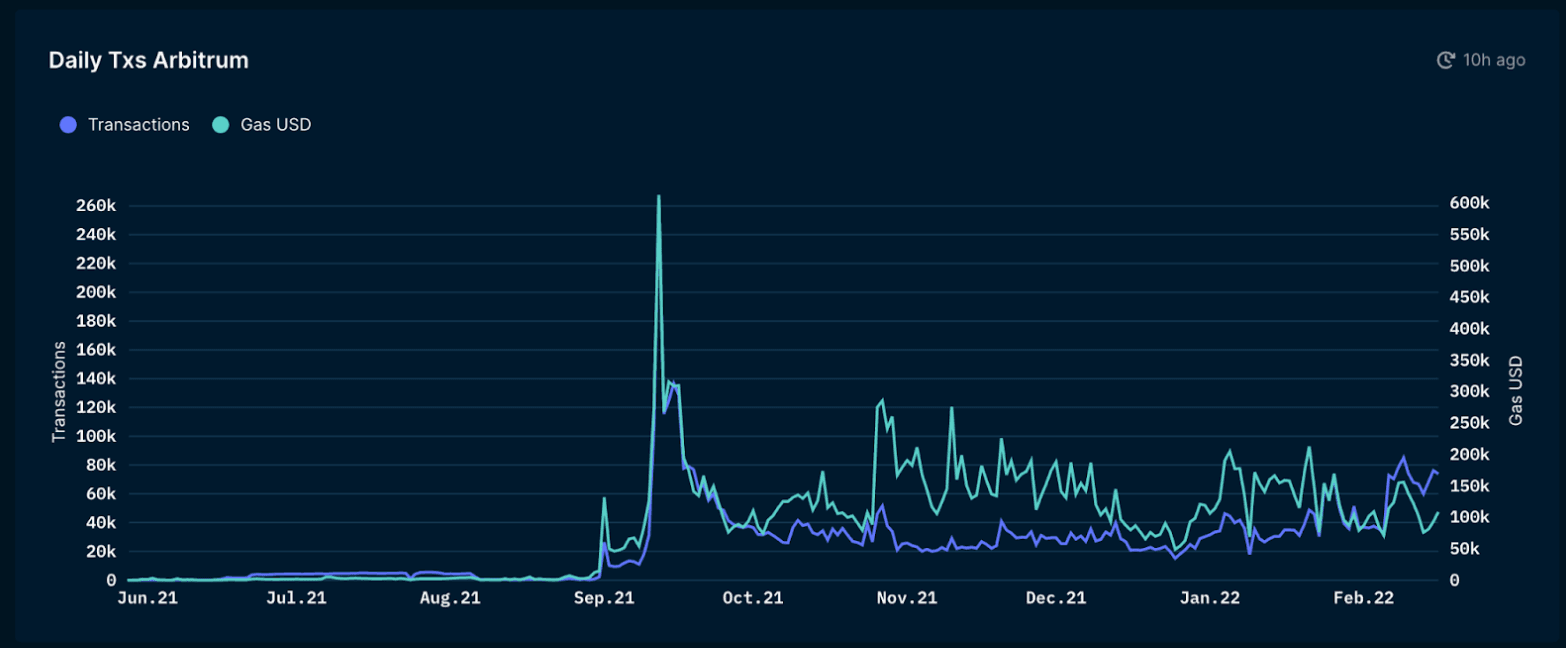This screenshot has height=648, width=1566.
Task: Select the Nov.21 x-axis label
Action: point(907,599)
